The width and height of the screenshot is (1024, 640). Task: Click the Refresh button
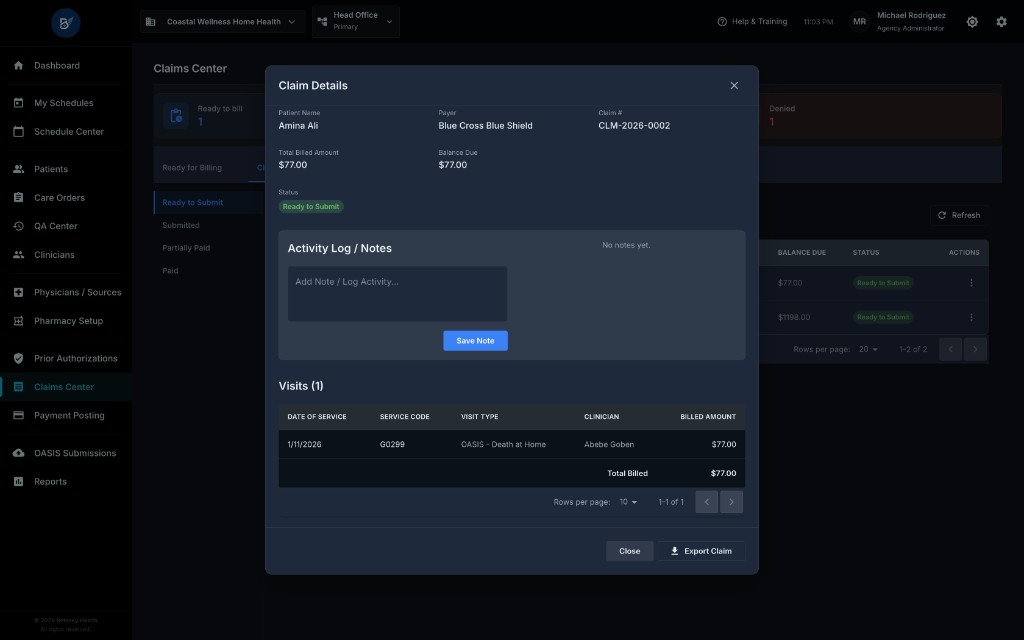click(x=959, y=216)
